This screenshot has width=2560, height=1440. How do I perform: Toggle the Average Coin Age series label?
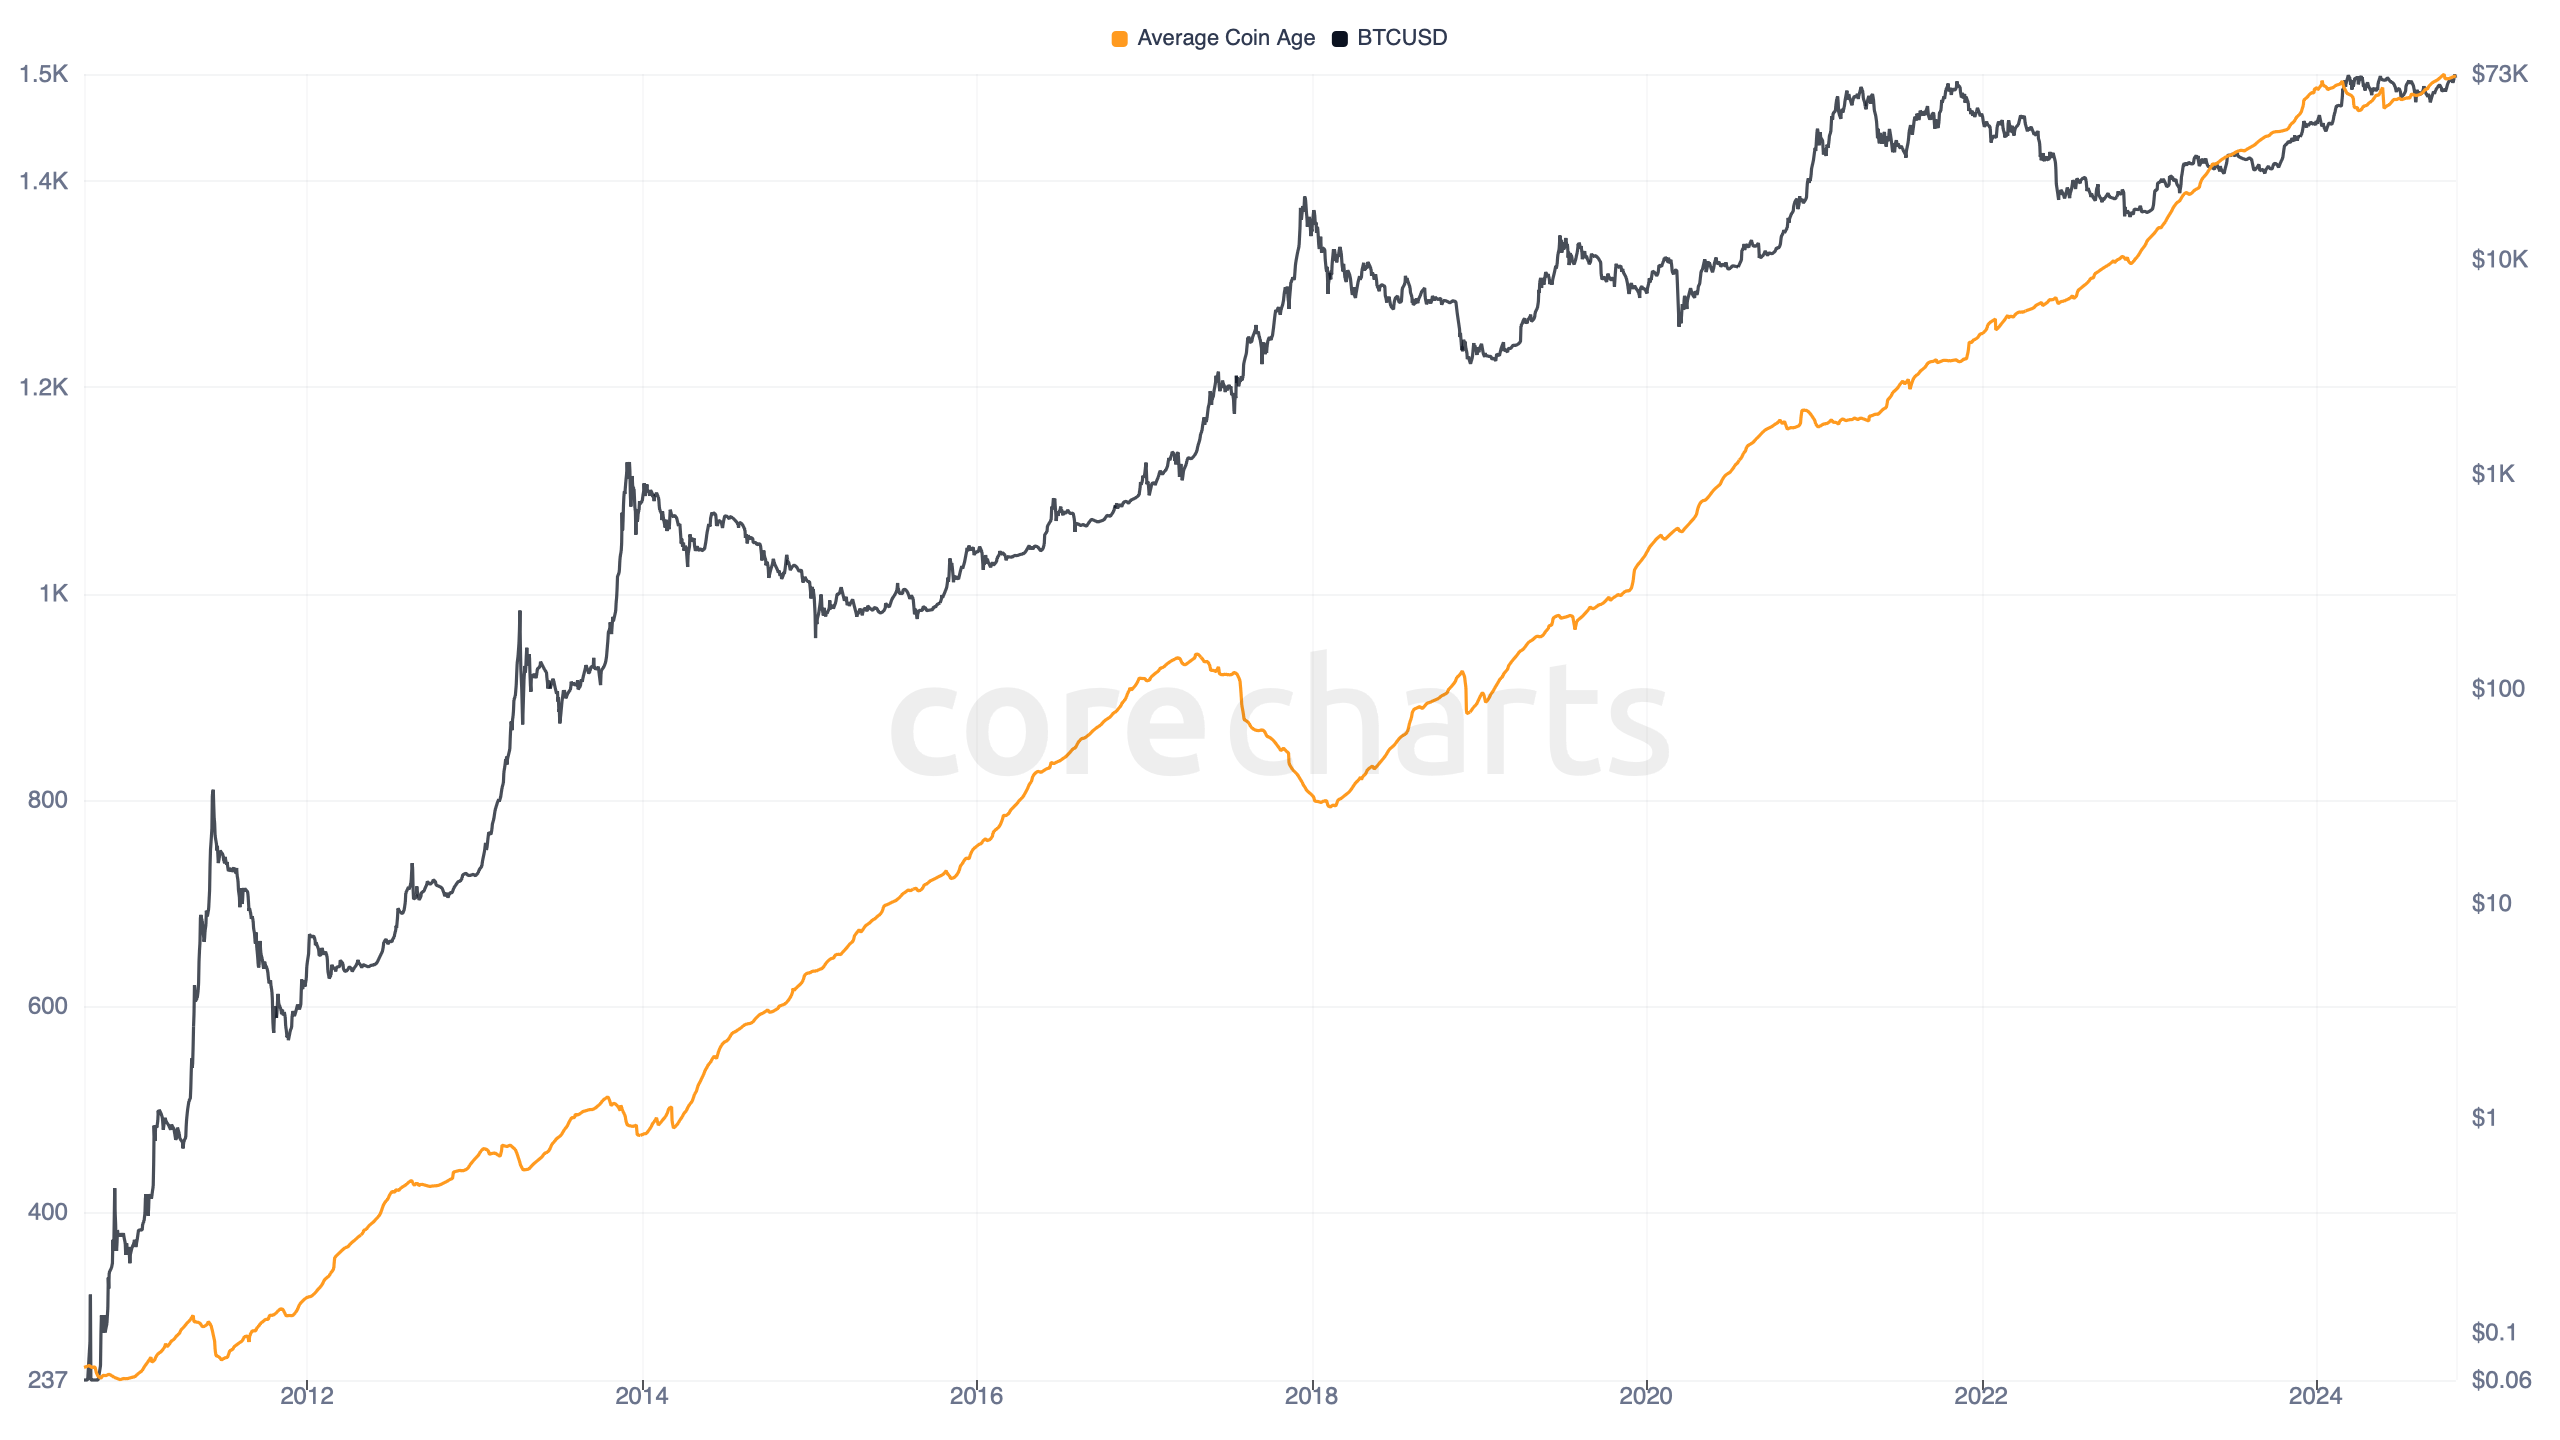1225,38
